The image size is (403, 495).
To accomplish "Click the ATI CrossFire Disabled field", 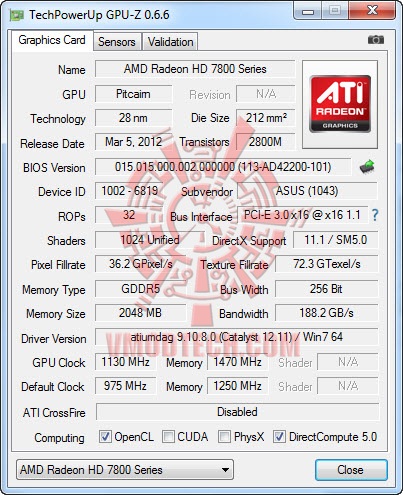I will click(x=237, y=412).
